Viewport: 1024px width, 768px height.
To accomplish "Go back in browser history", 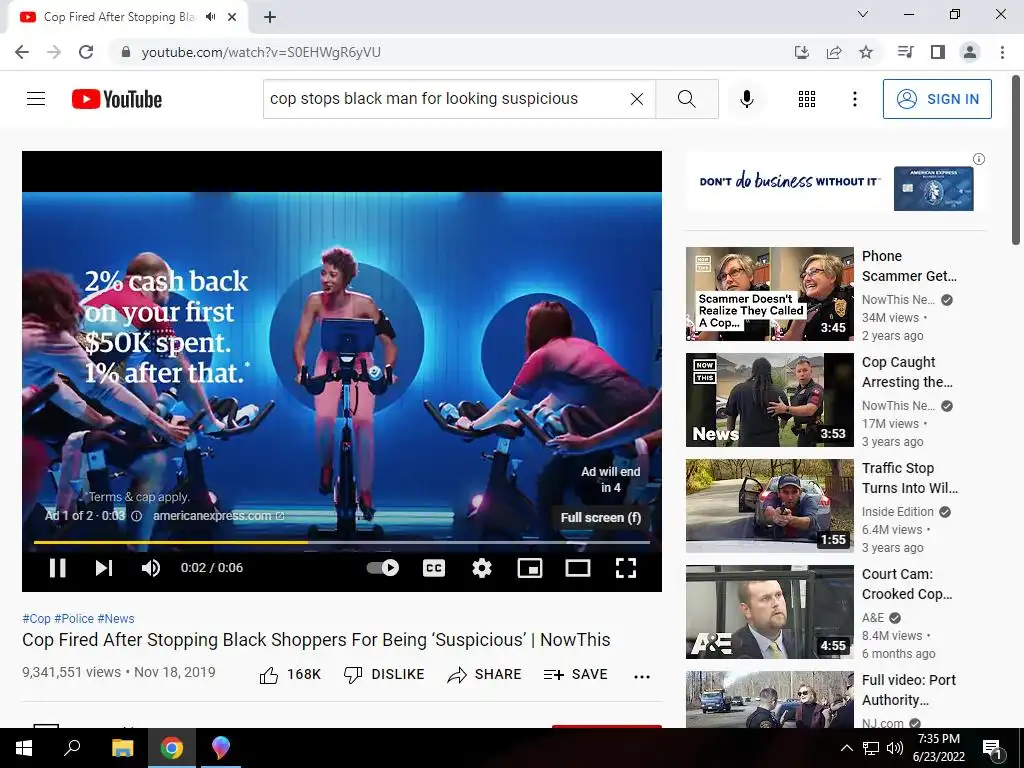I will [x=22, y=52].
